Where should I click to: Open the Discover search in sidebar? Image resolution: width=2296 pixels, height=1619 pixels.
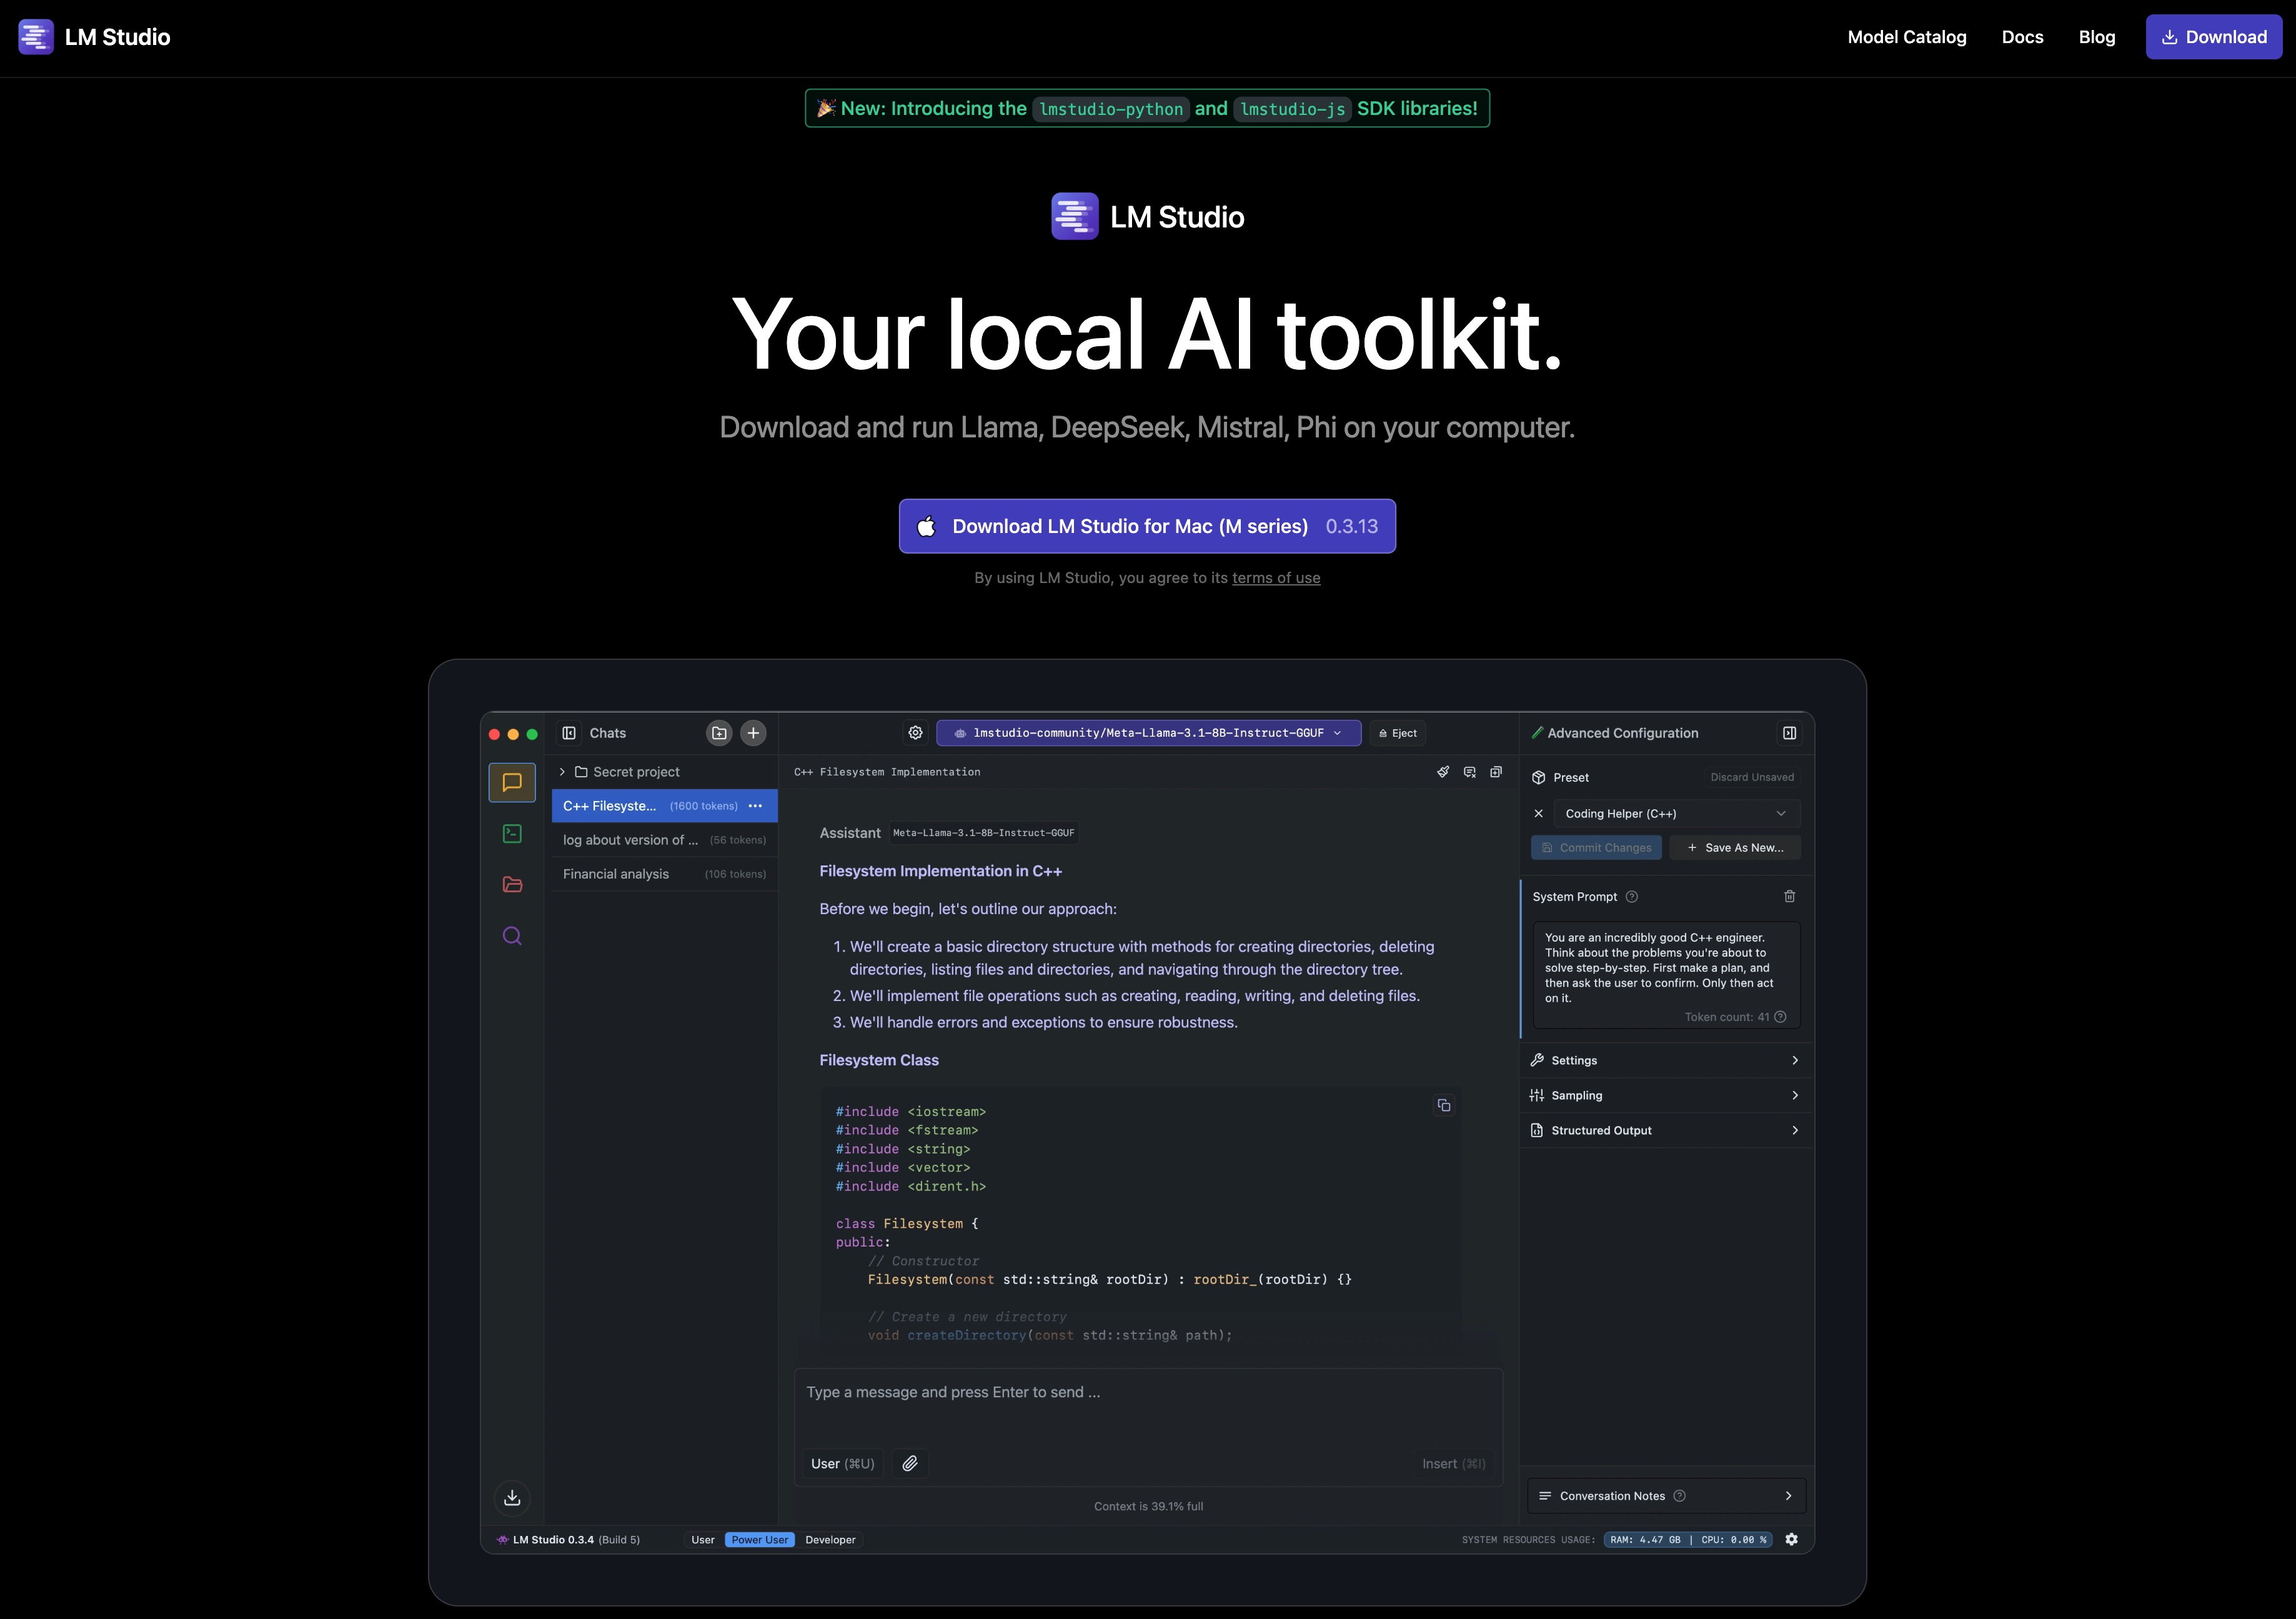[x=512, y=936]
